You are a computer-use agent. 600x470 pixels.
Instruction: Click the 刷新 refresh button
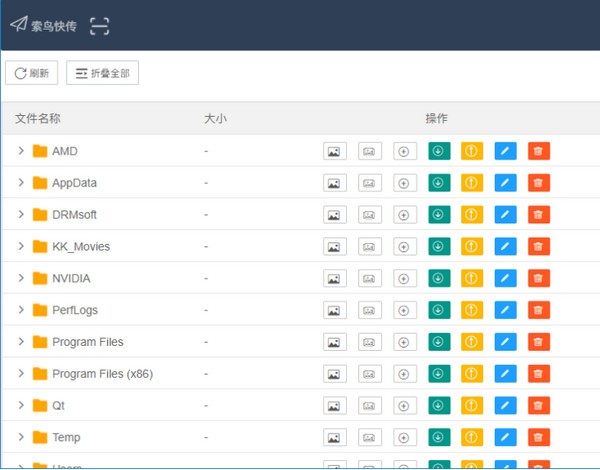[x=31, y=73]
